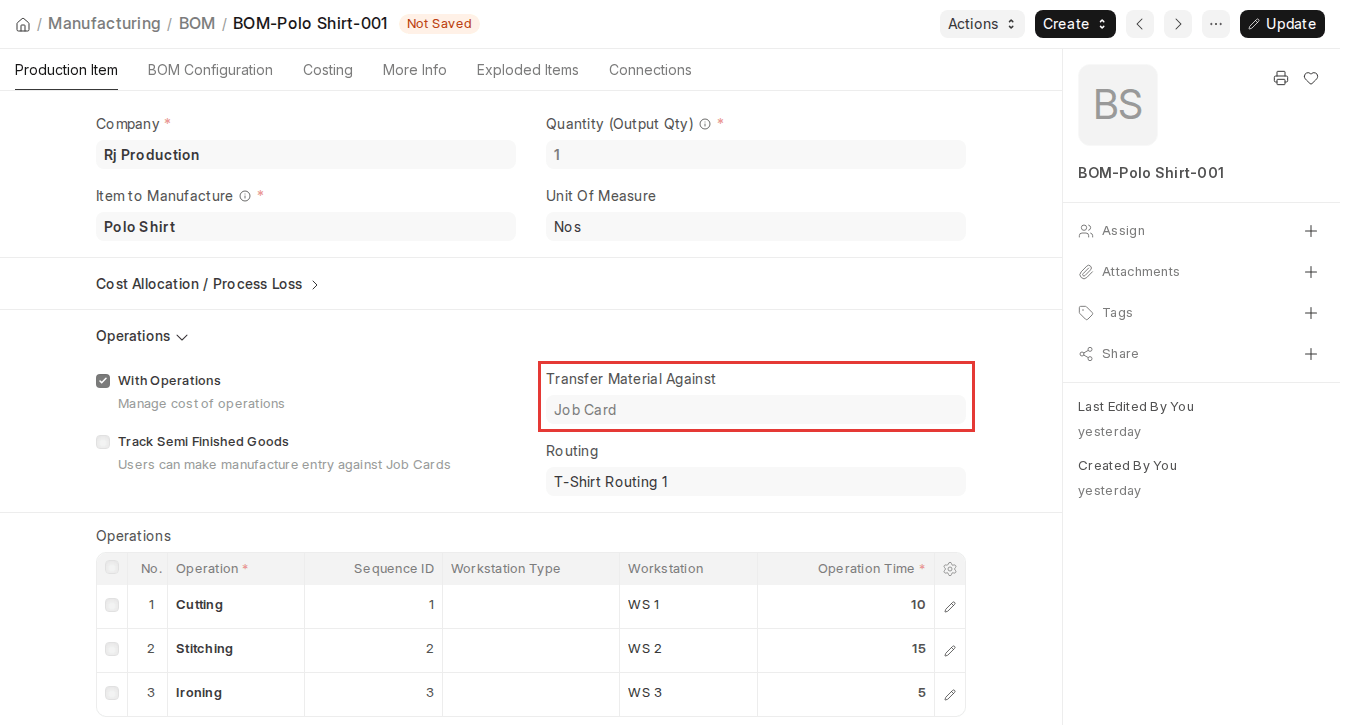This screenshot has height=725, width=1350.
Task: Edit the Stitching operation row pencil
Action: tap(950, 650)
